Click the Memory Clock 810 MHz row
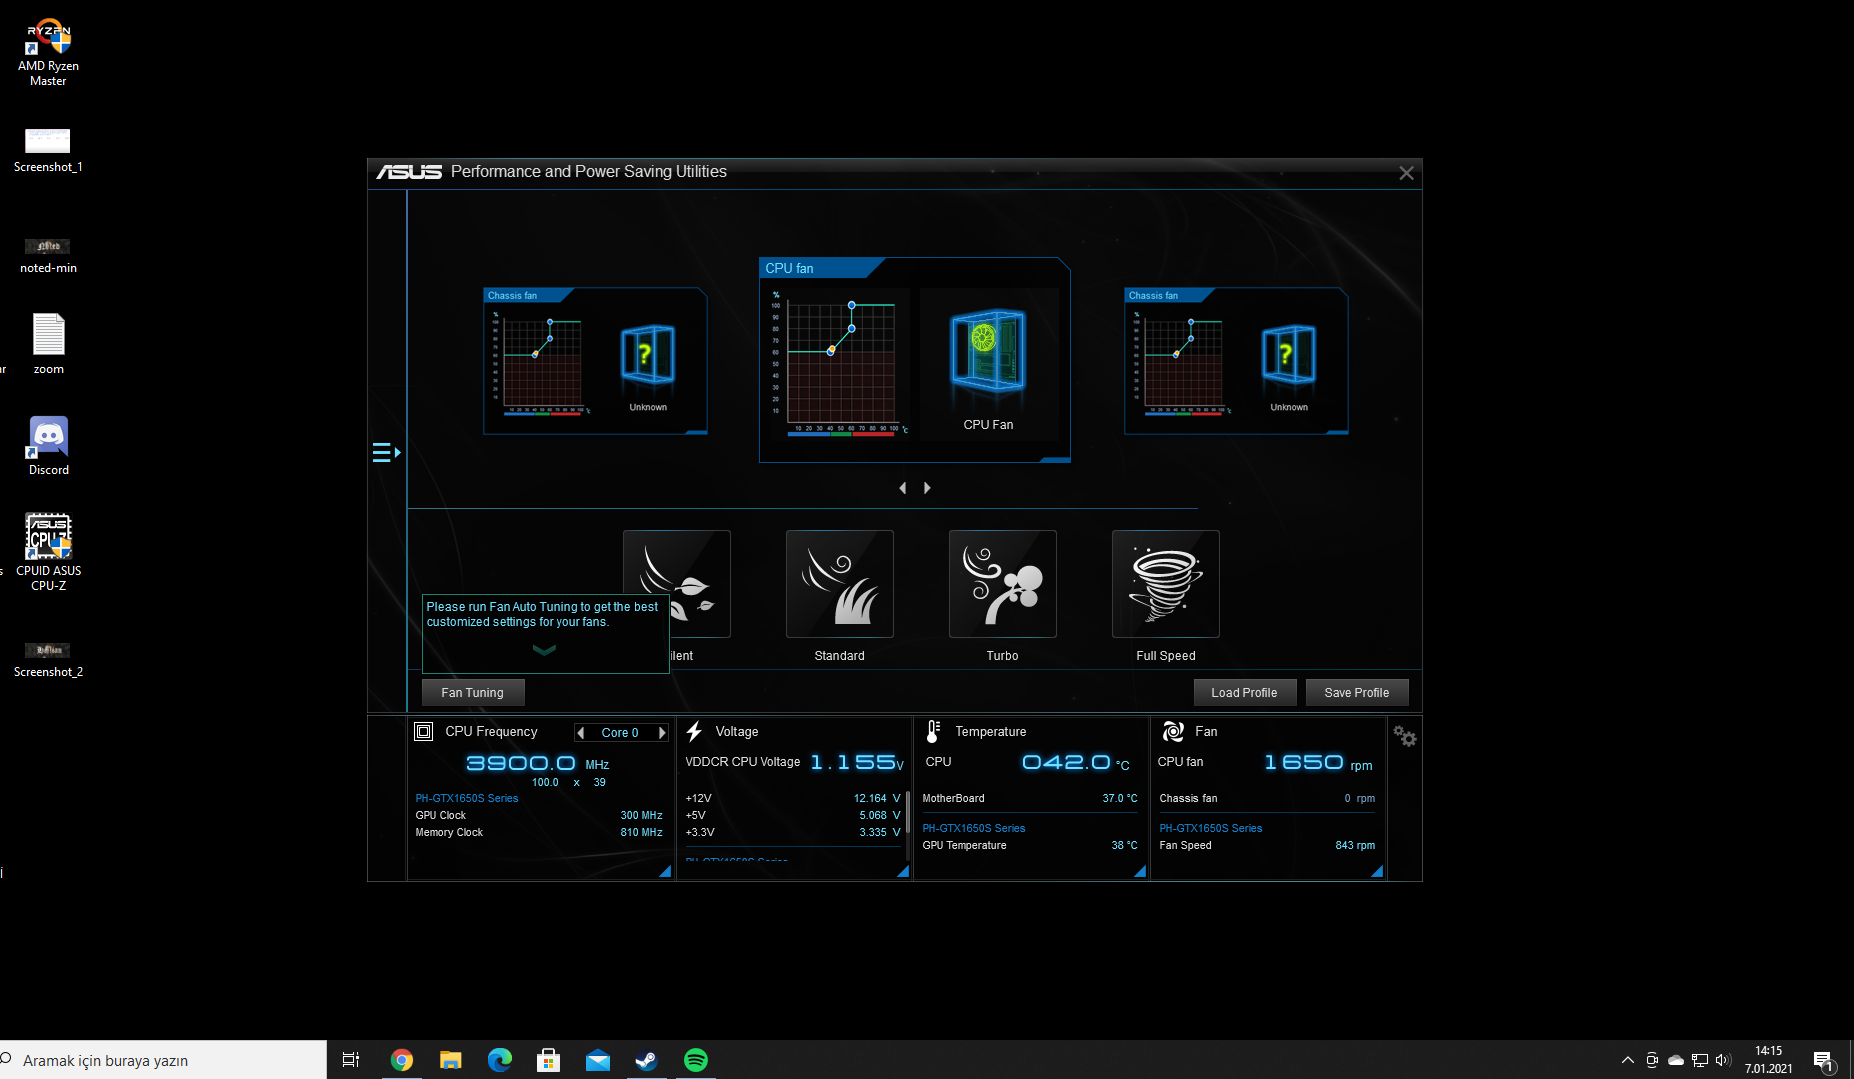Viewport: 1854px width, 1079px height. pos(539,832)
